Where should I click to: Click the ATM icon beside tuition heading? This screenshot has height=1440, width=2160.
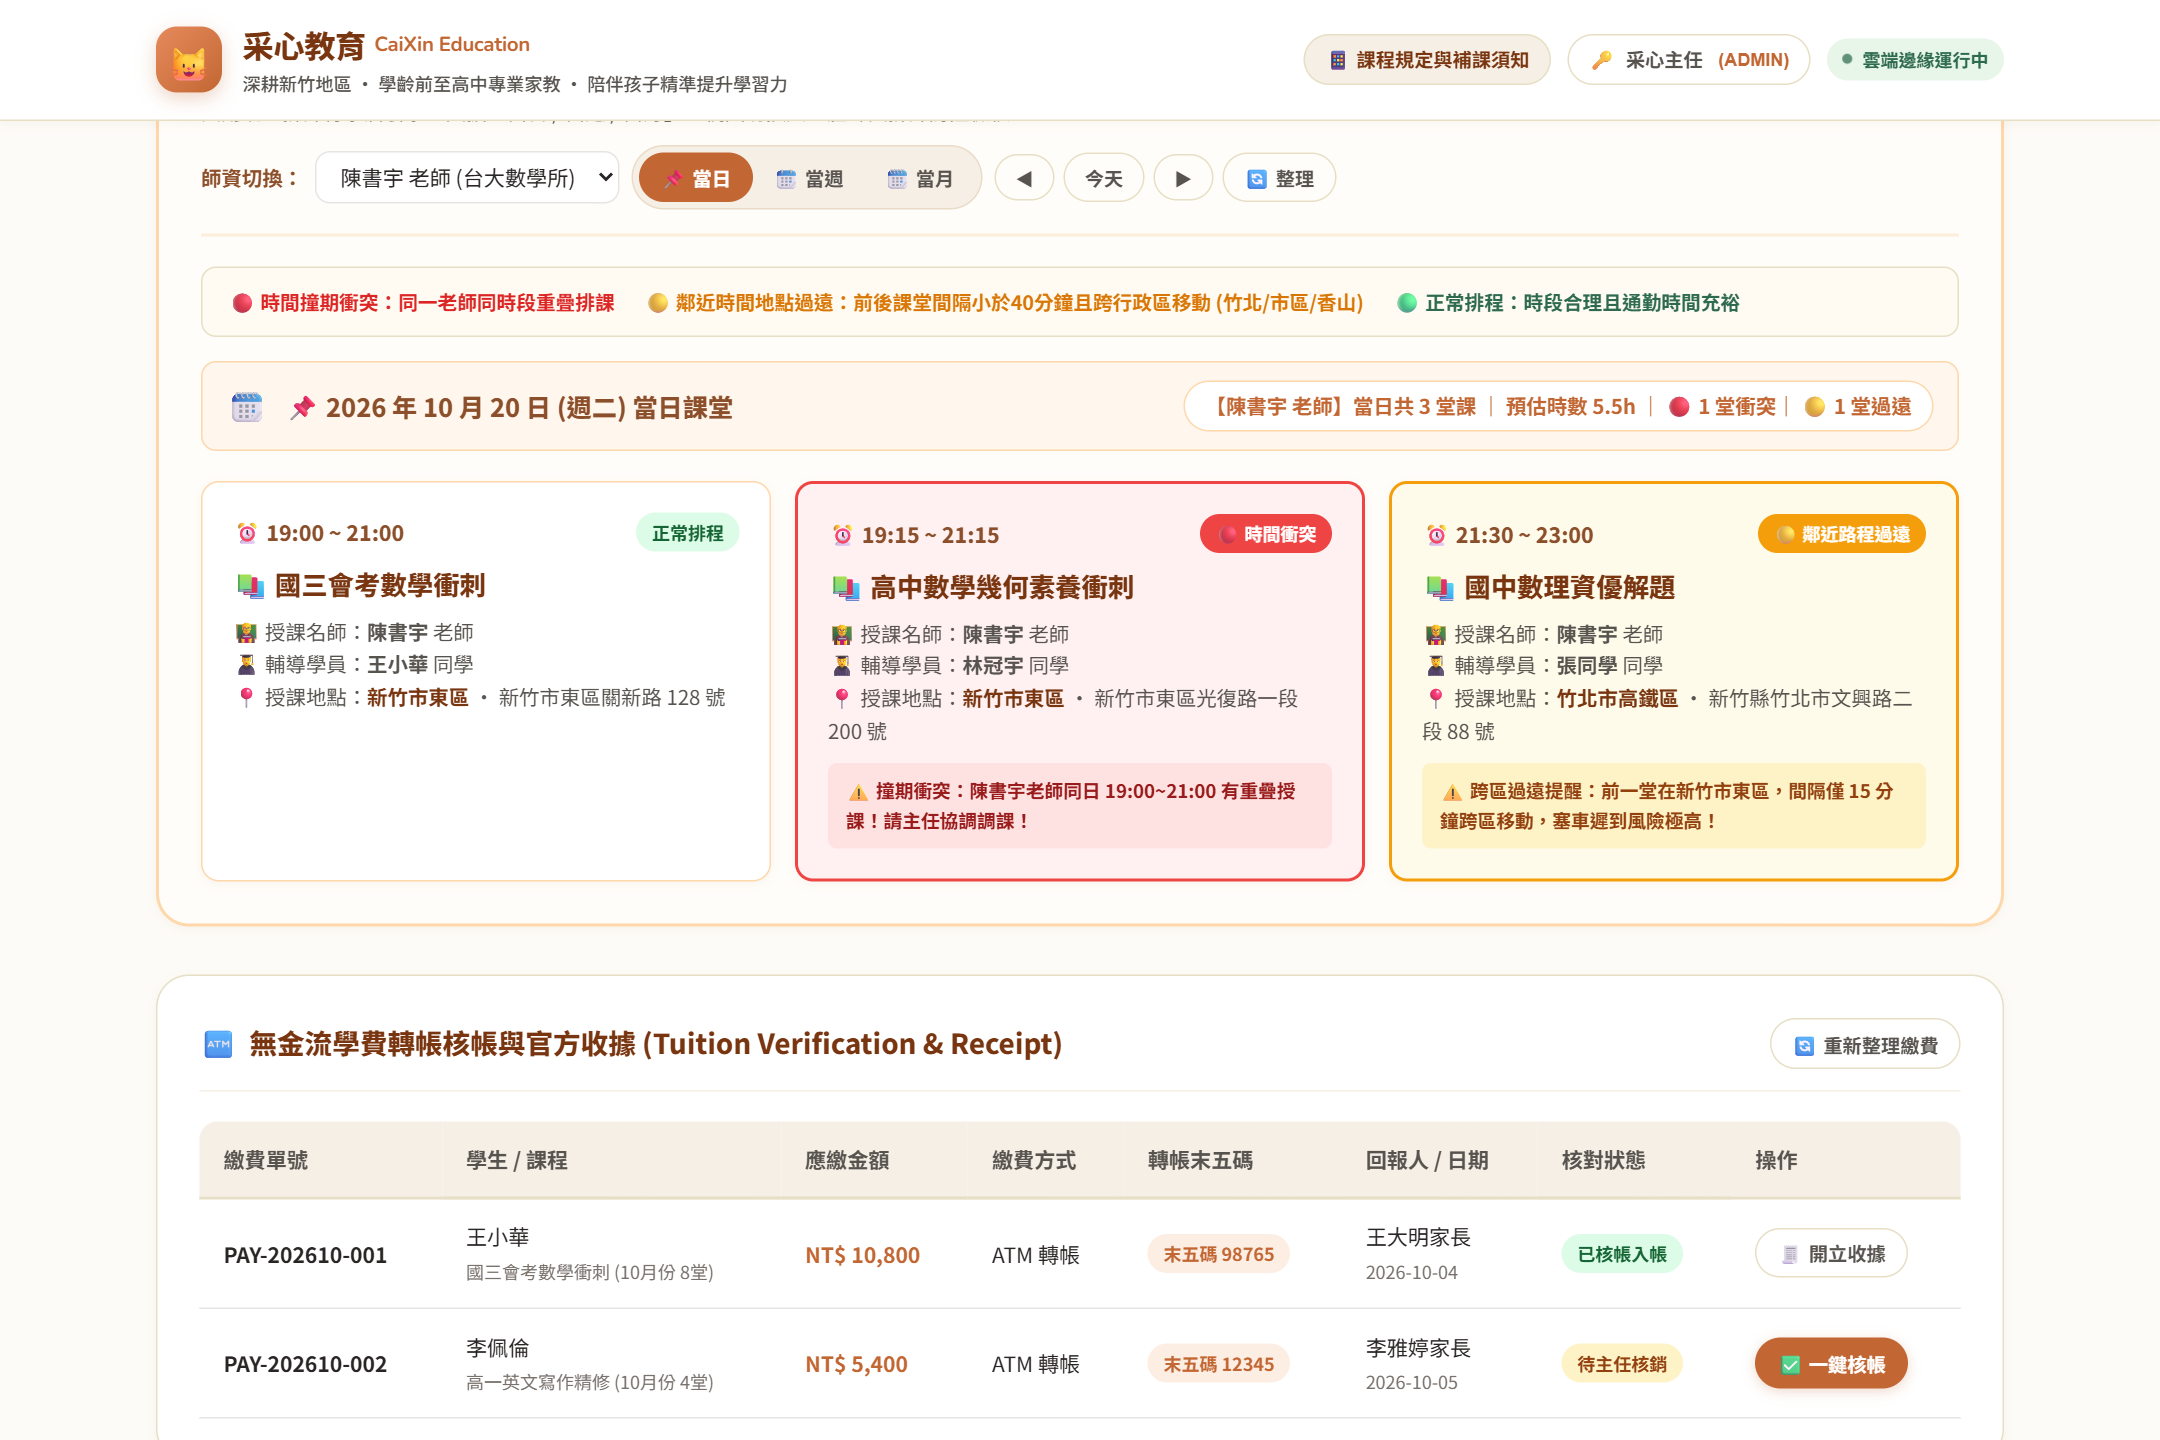coord(218,1044)
